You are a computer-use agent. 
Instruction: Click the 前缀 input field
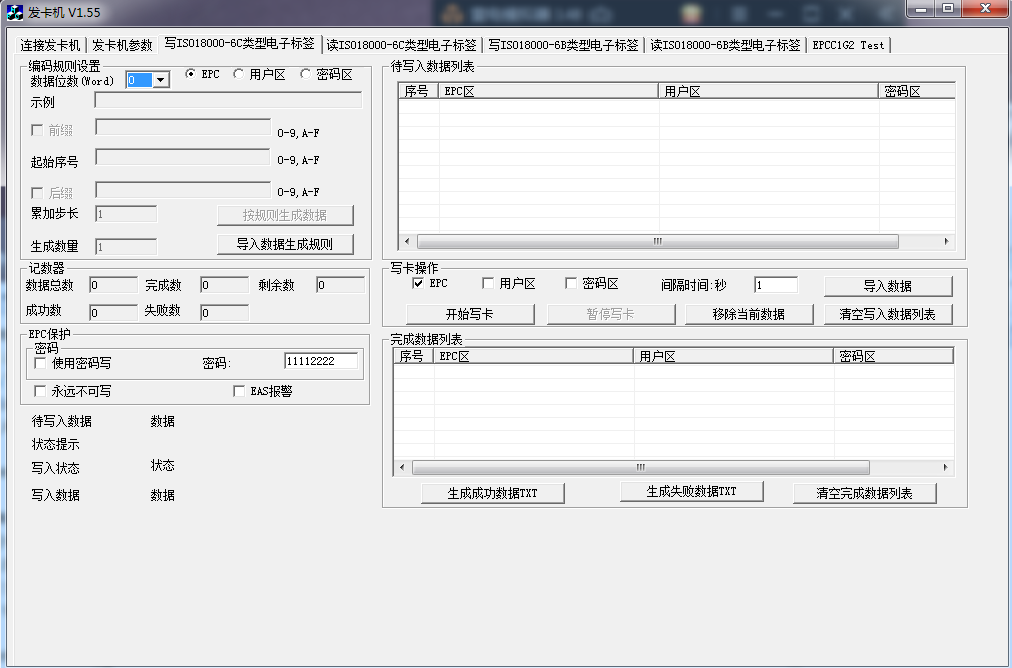coord(183,127)
